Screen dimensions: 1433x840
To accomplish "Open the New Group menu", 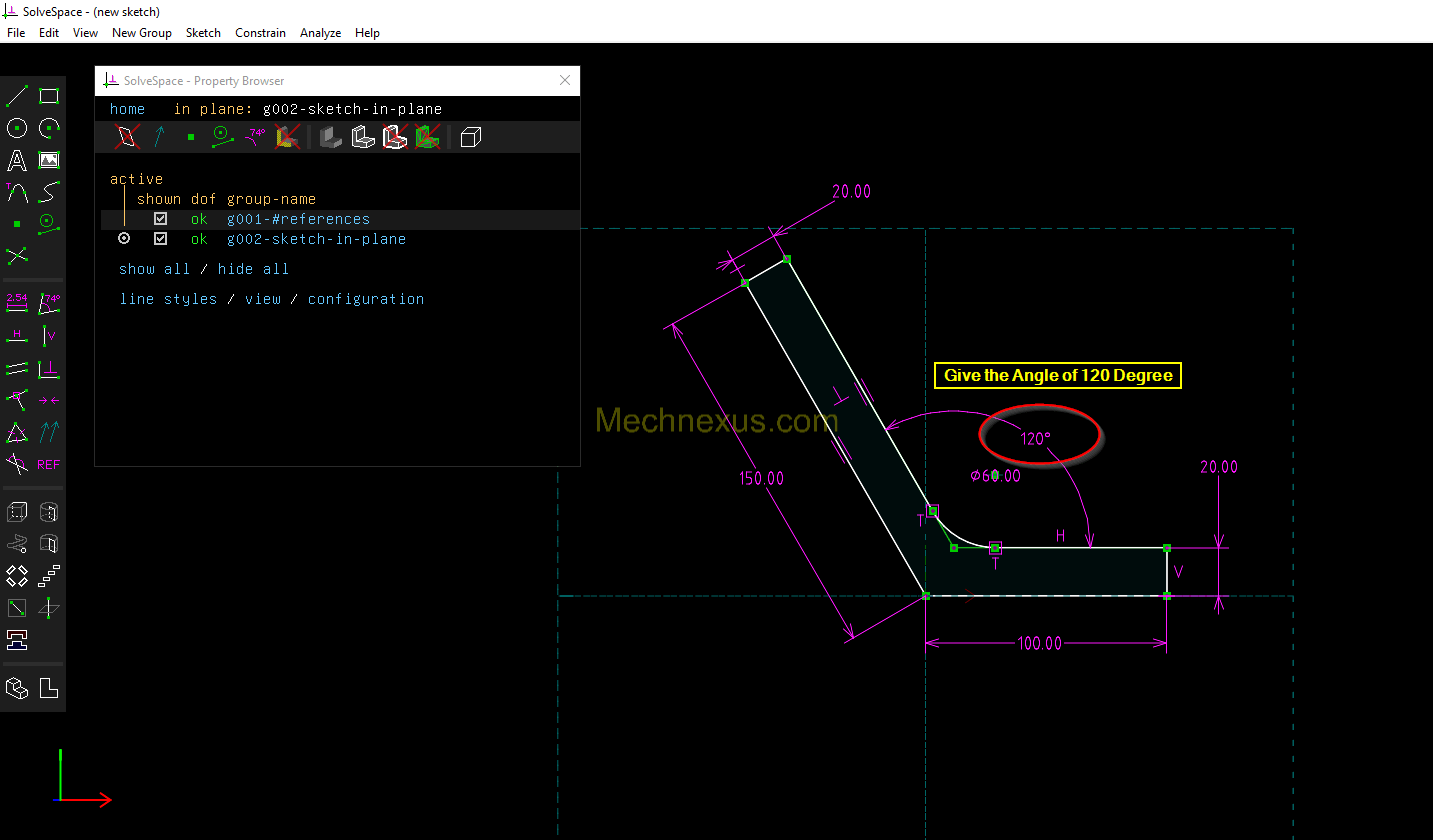I will point(141,33).
